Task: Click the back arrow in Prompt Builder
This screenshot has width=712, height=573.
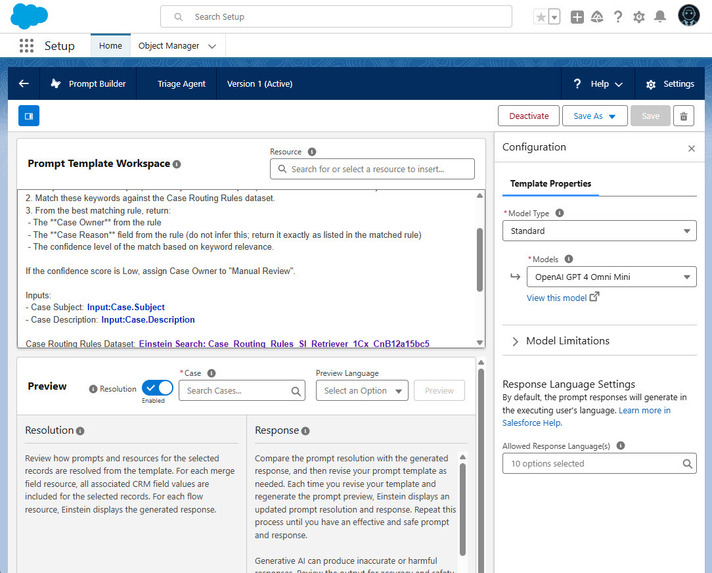Action: coord(24,84)
